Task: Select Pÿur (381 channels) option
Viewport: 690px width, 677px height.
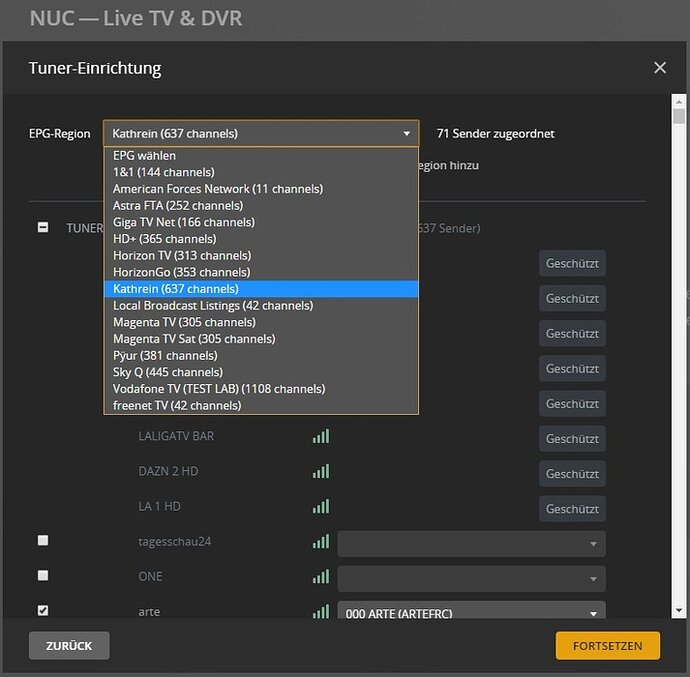Action: (x=261, y=356)
